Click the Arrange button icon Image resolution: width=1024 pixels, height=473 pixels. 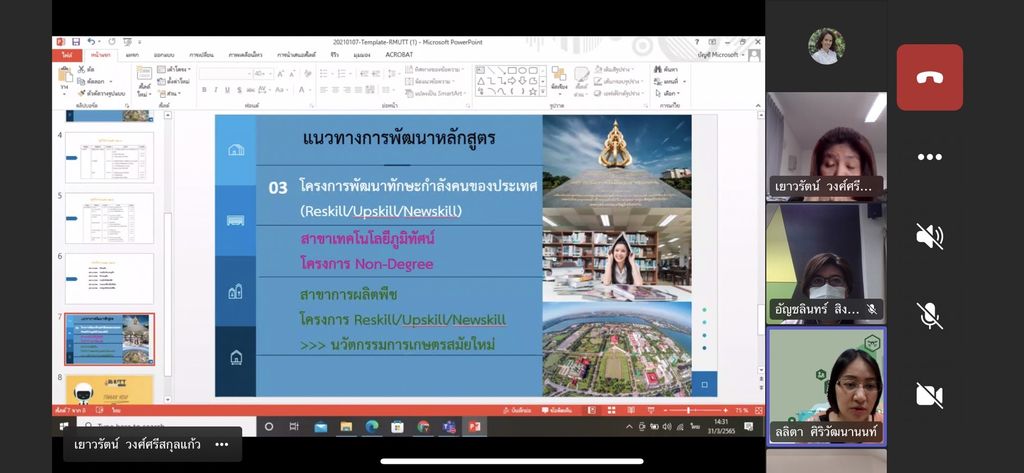point(558,74)
